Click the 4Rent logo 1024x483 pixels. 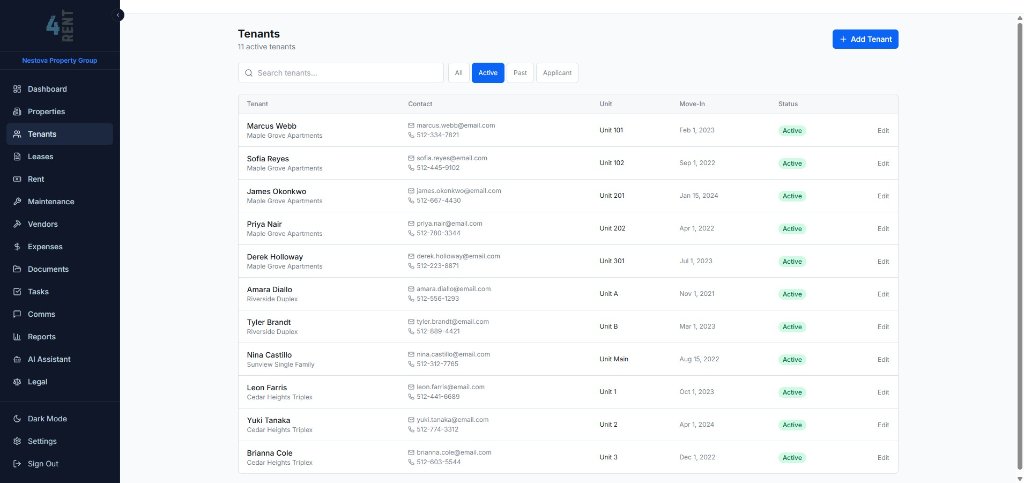point(59,25)
